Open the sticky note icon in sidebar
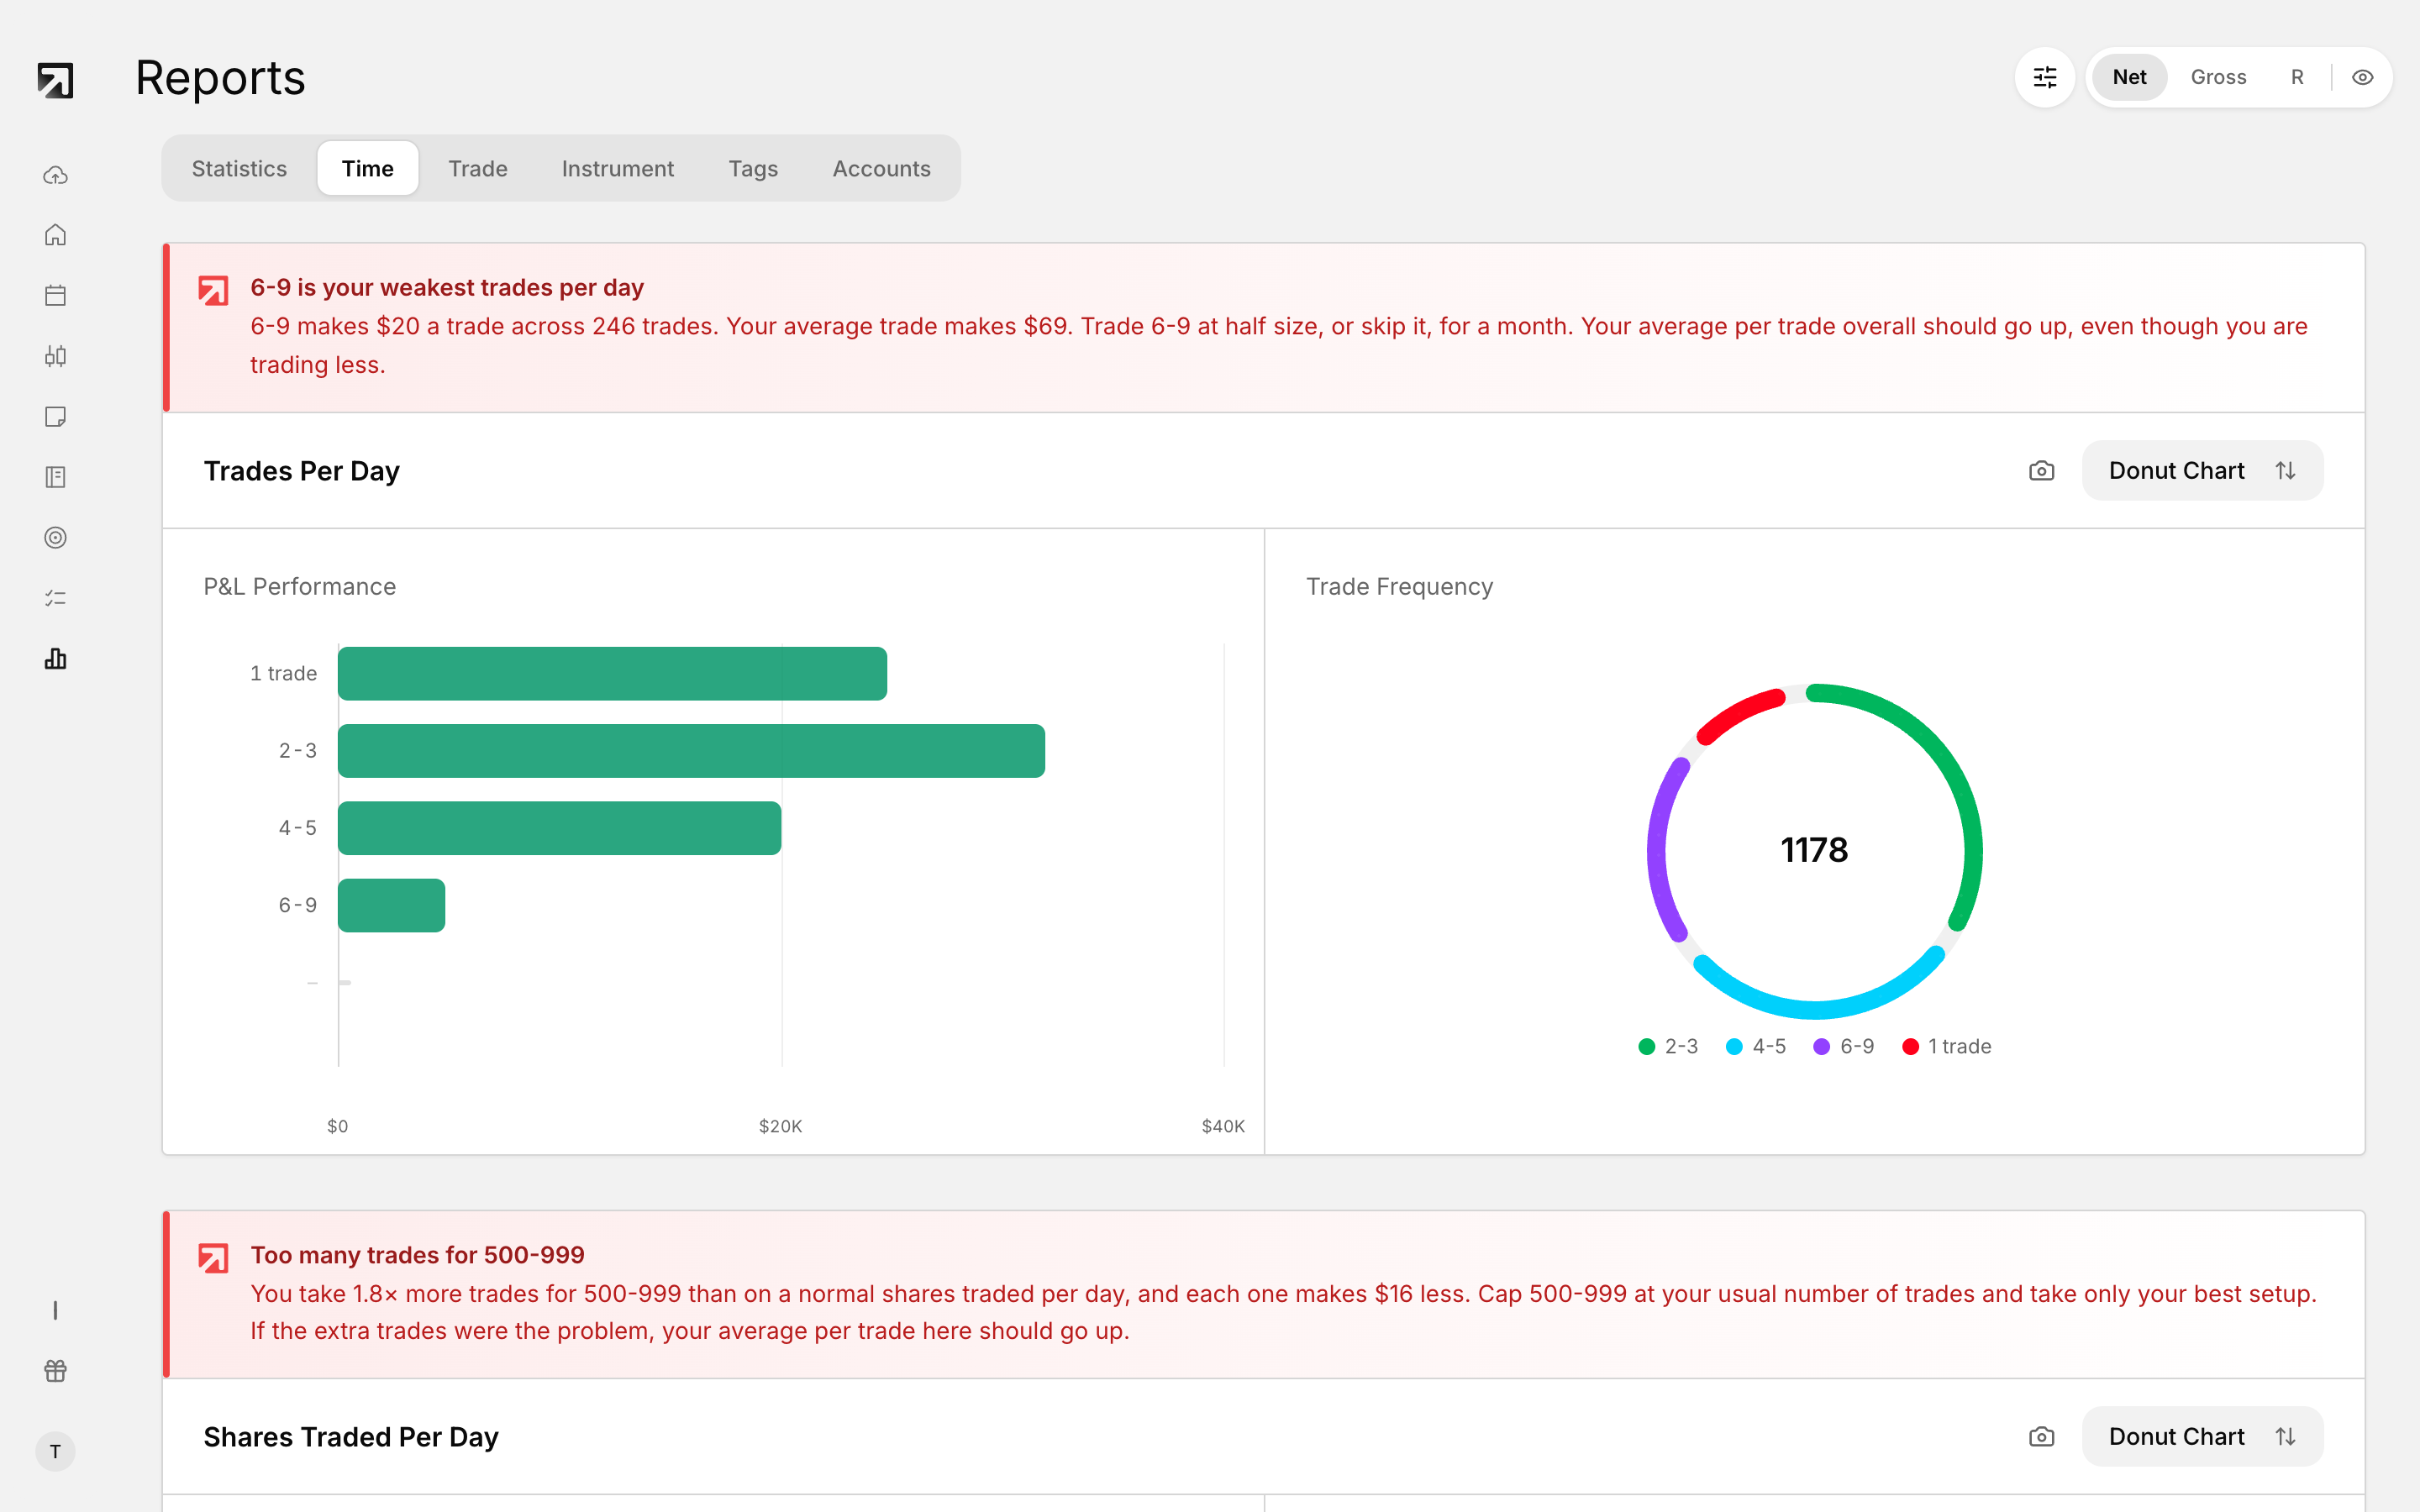The width and height of the screenshot is (2420, 1512). coord(55,416)
